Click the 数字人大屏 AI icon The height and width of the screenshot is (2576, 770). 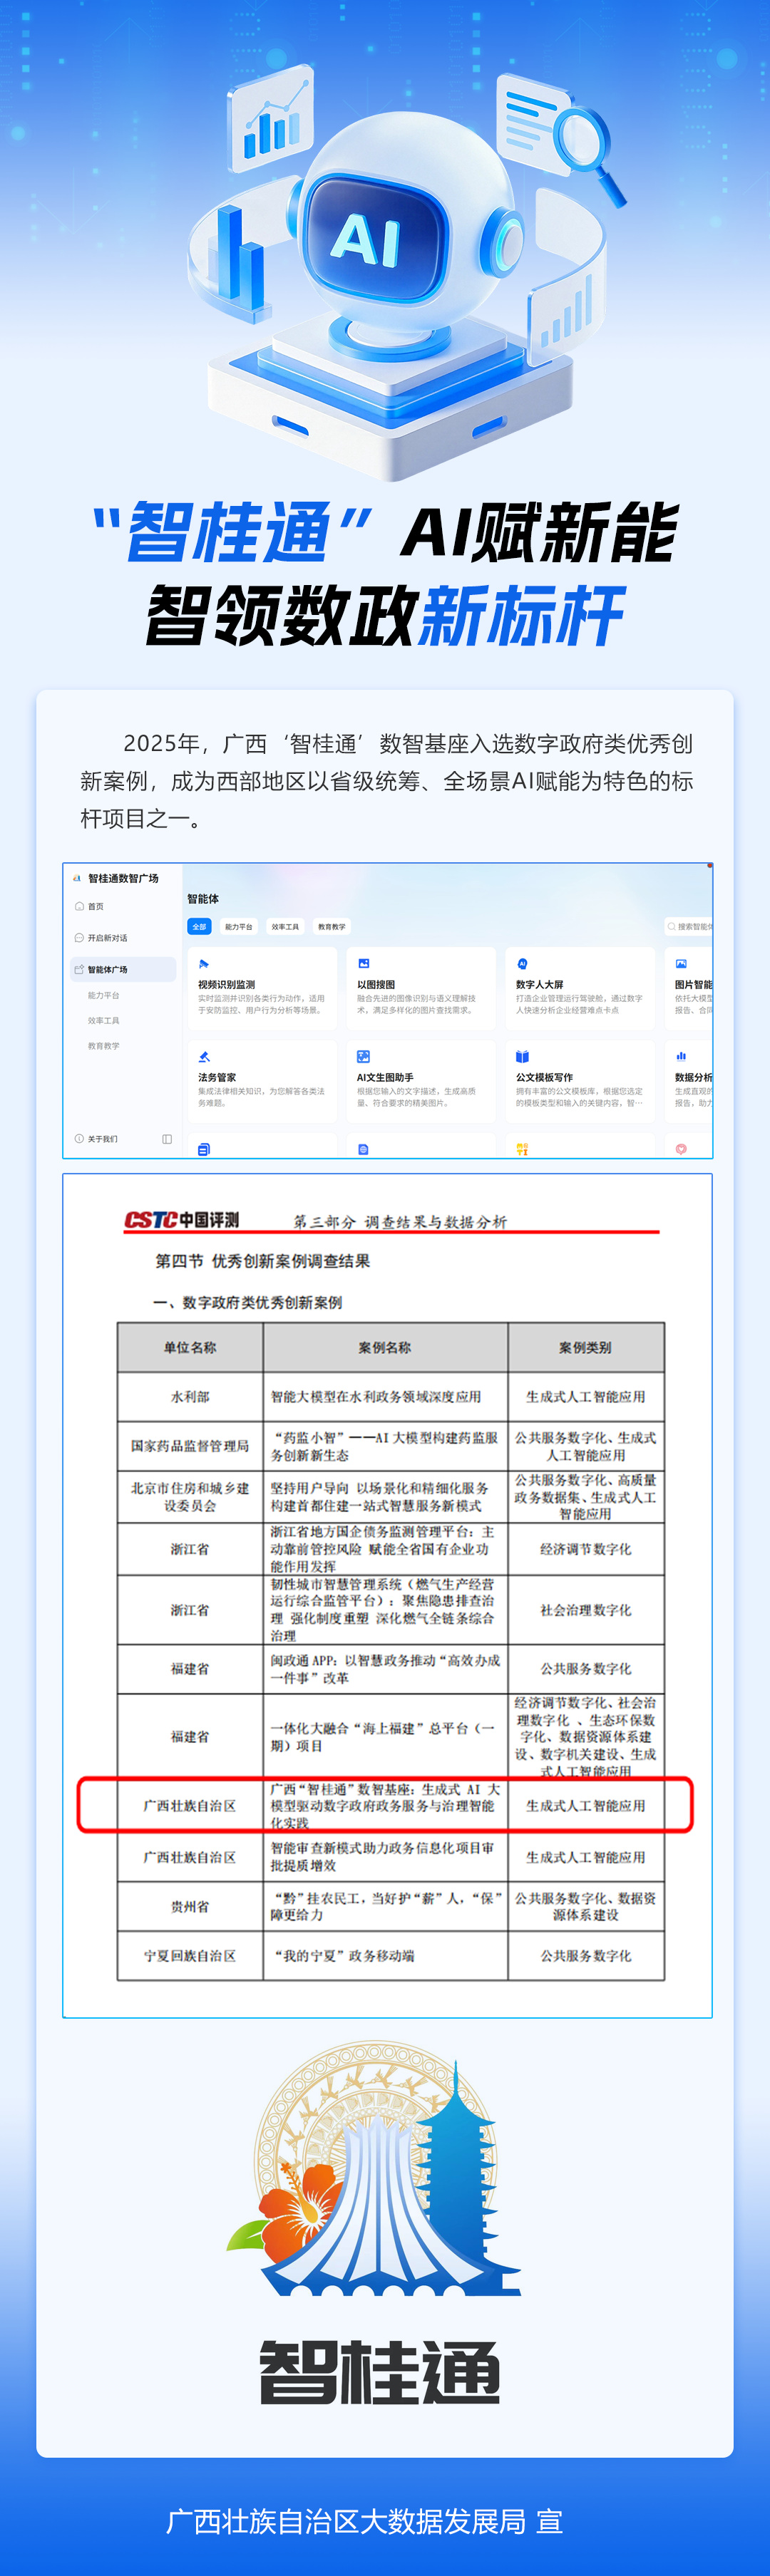(x=522, y=964)
